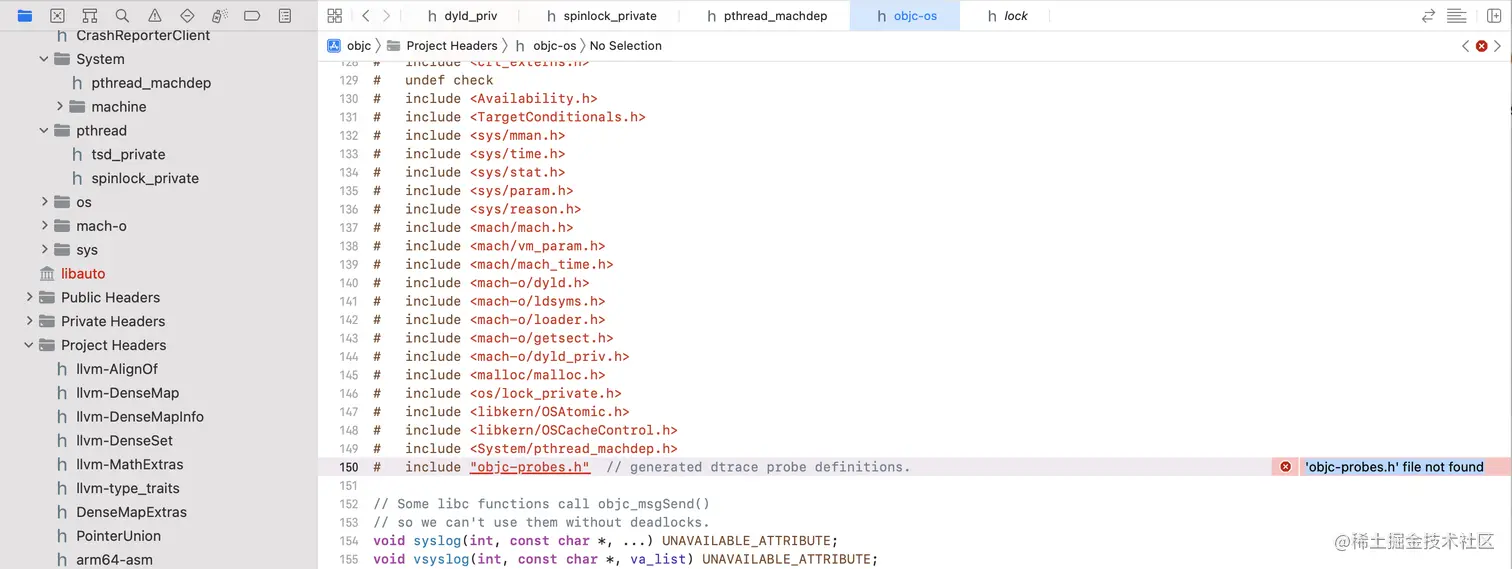
Task: Click the "objc-probes.h" include text
Action: tap(529, 467)
